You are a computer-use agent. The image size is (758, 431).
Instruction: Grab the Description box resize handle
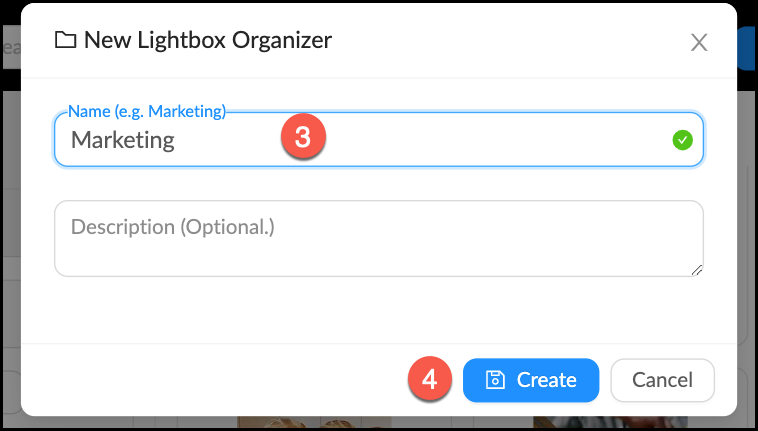(697, 269)
